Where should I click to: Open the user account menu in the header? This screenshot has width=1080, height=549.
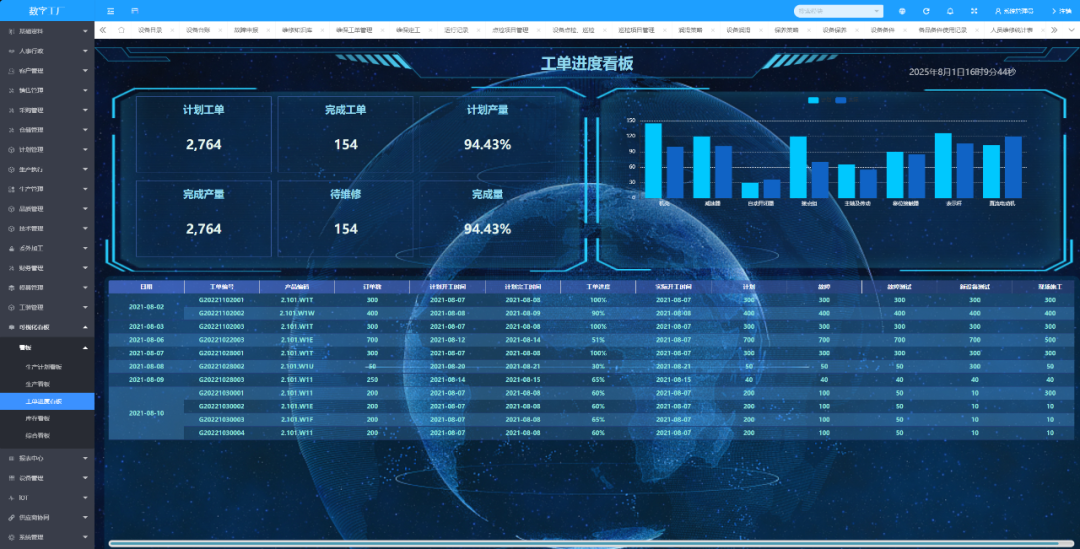coord(1014,11)
